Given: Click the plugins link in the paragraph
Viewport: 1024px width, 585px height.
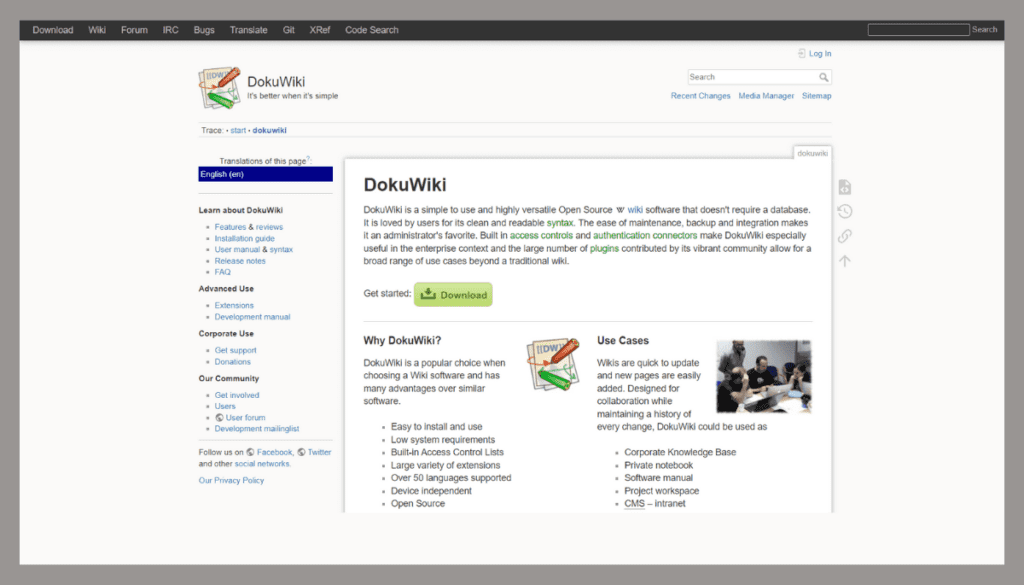Looking at the screenshot, I should (x=604, y=249).
